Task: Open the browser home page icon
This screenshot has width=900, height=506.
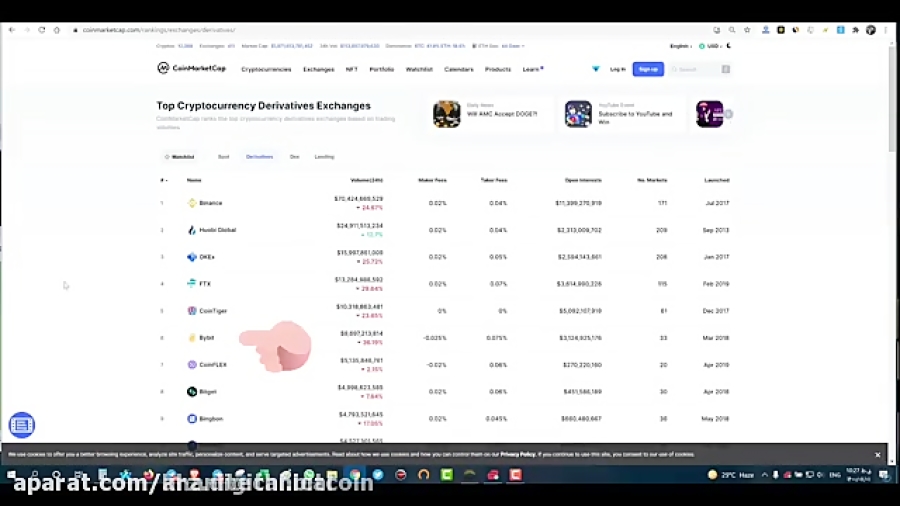Action: coord(56,30)
